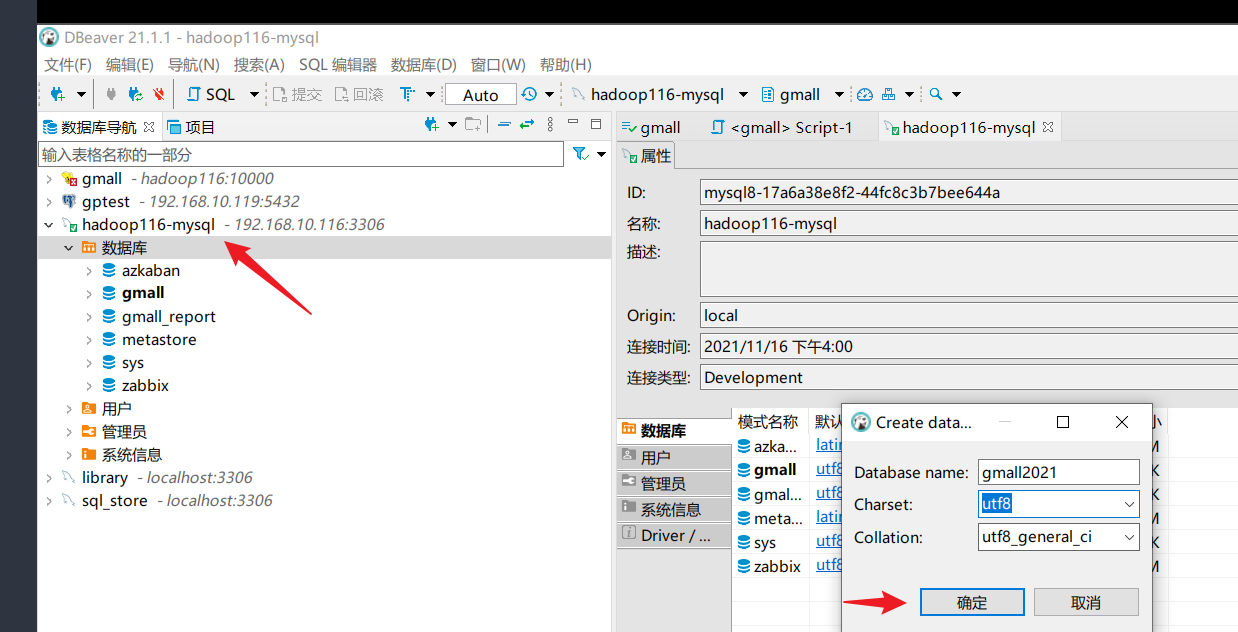The height and width of the screenshot is (632, 1238).
Task: Open the 数据库(D) menu
Action: (x=424, y=64)
